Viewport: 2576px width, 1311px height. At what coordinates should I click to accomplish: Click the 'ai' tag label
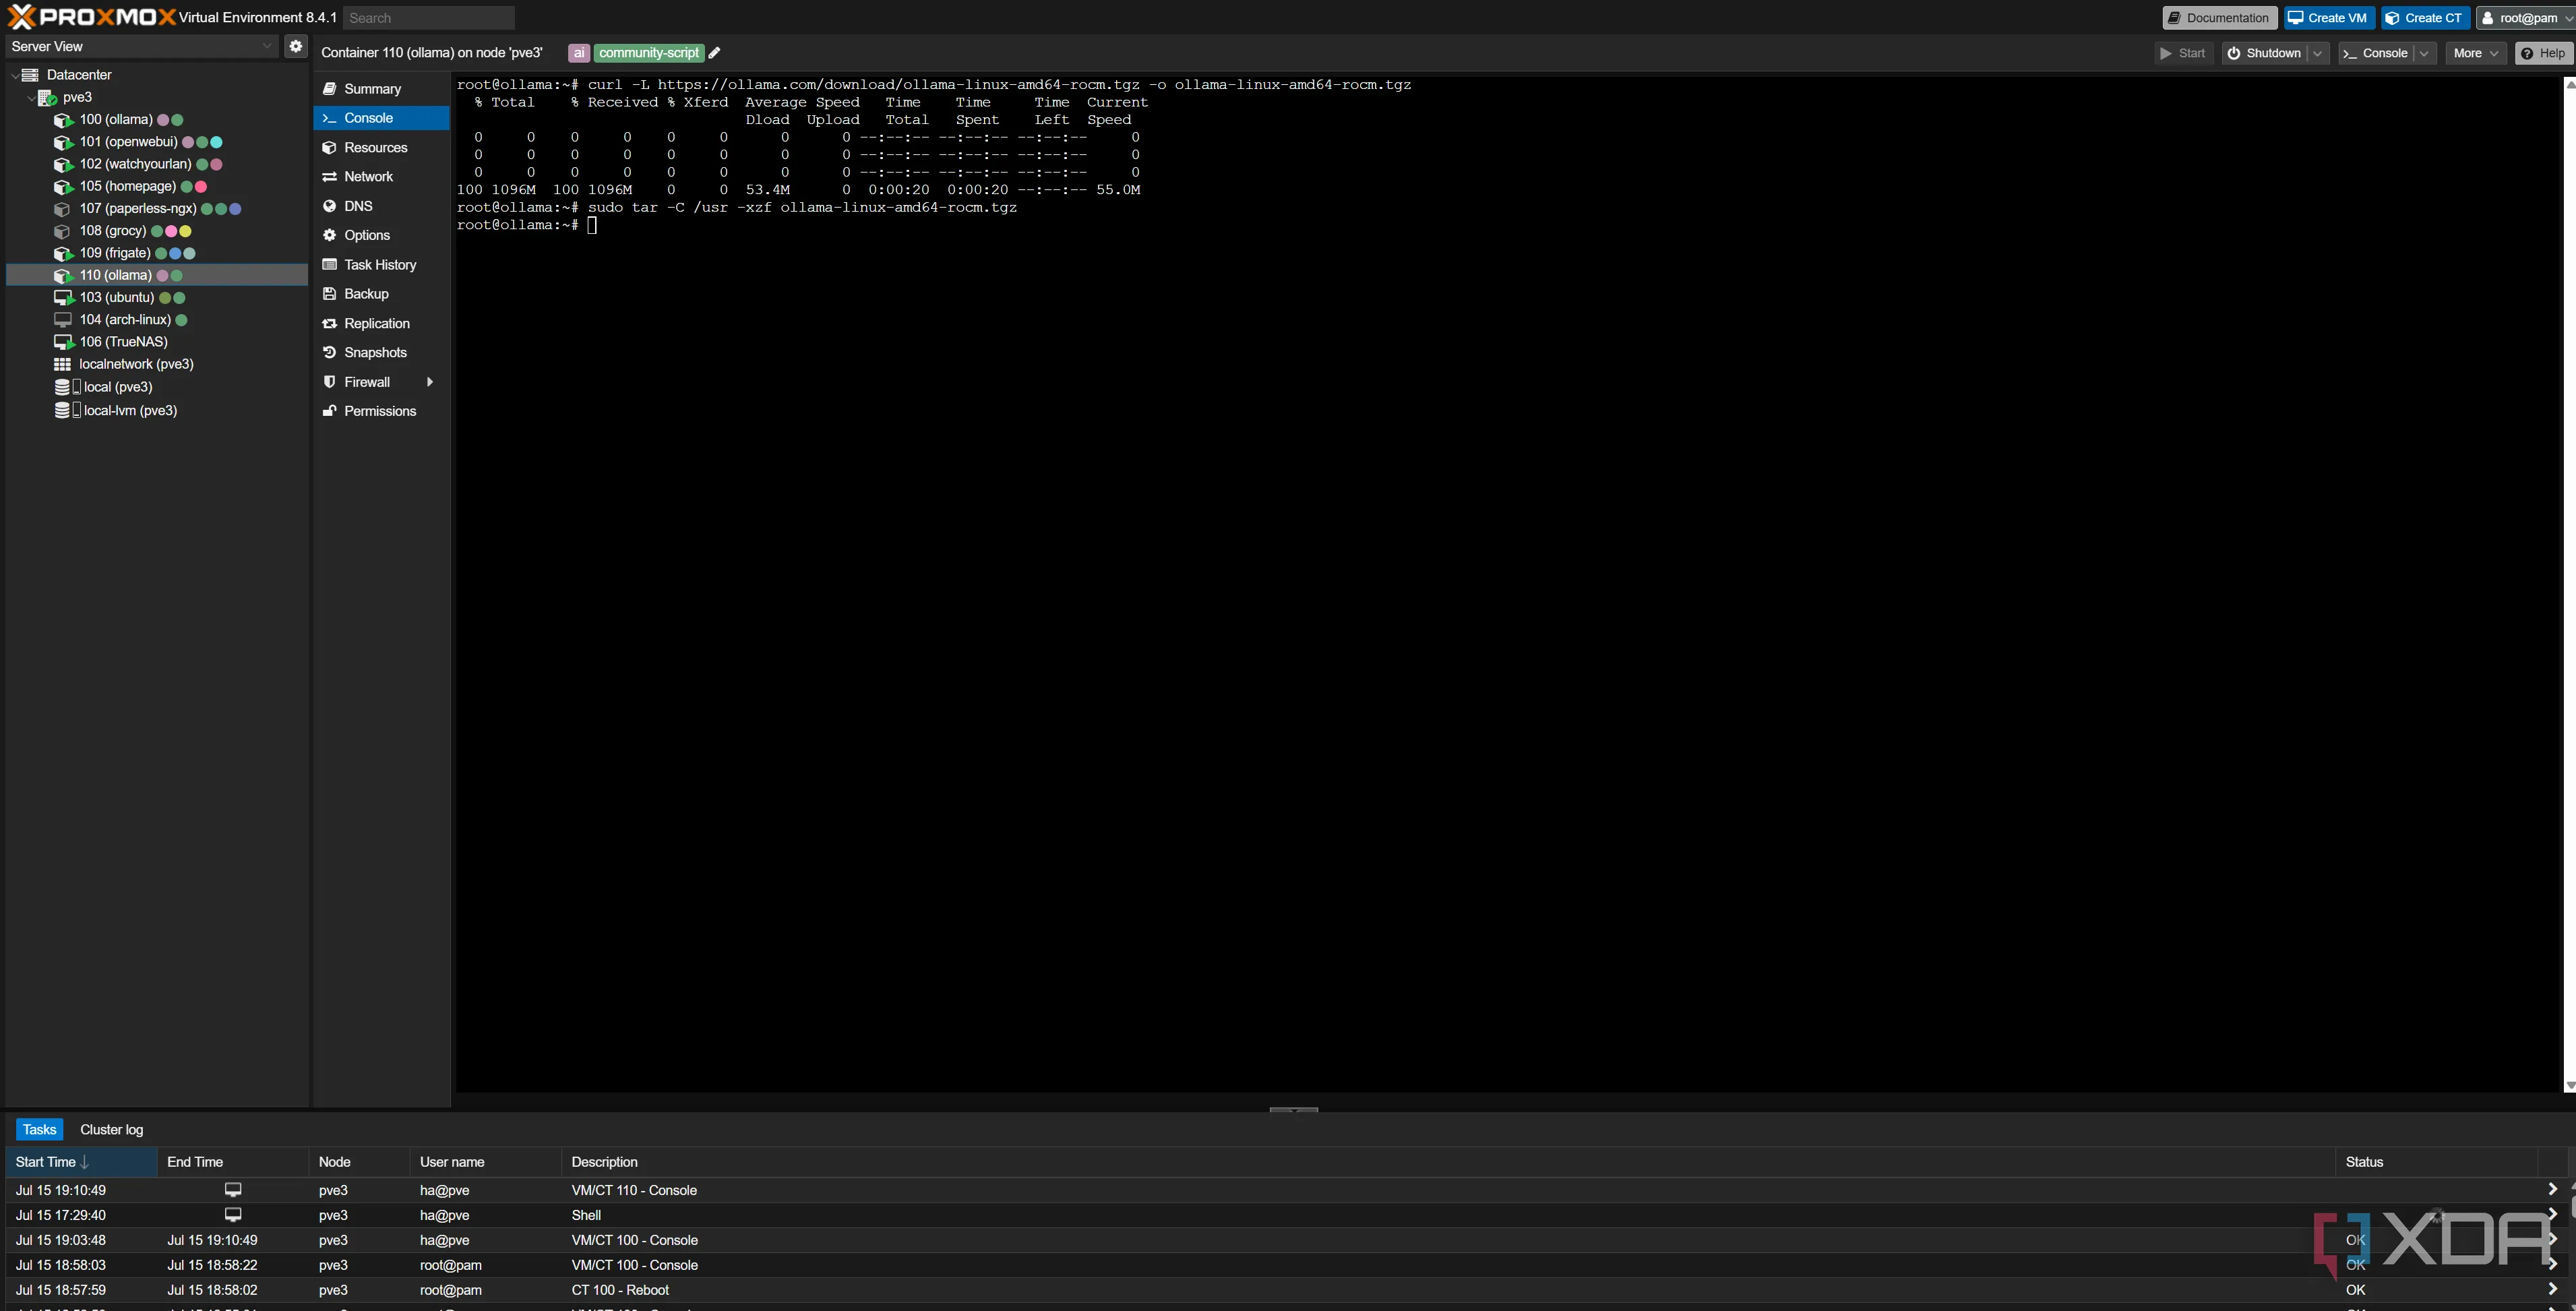pos(579,53)
